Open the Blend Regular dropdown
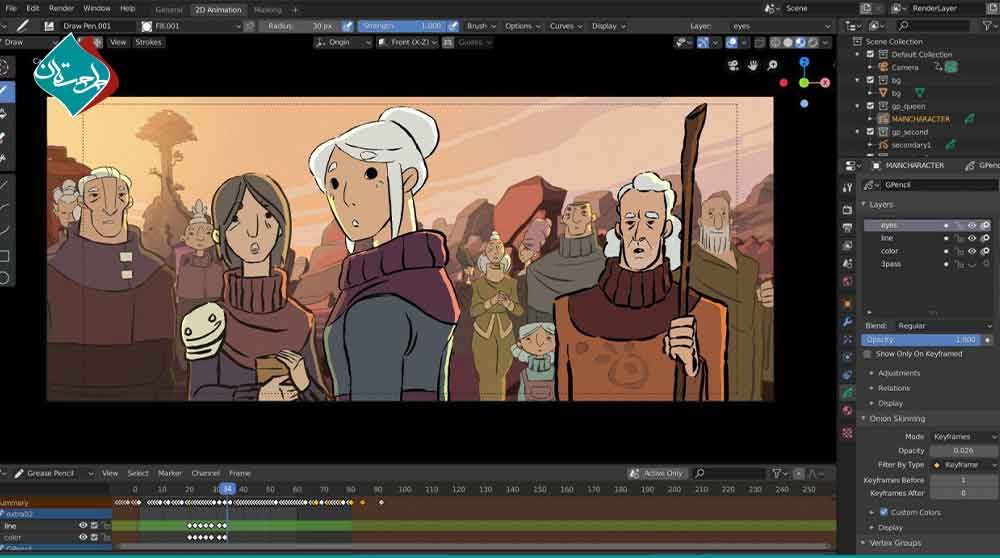Screen dimensions: 1000x558 (x=944, y=326)
